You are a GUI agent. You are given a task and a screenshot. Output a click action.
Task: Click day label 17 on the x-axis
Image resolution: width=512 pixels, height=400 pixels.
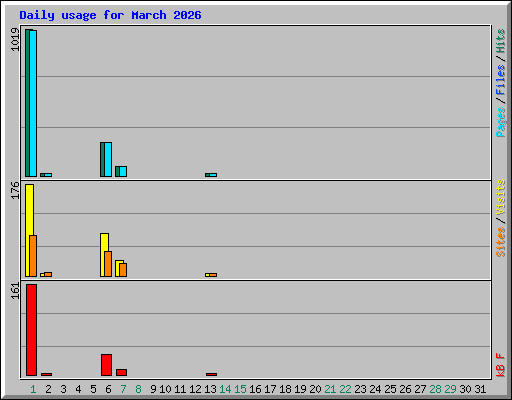click(x=270, y=389)
